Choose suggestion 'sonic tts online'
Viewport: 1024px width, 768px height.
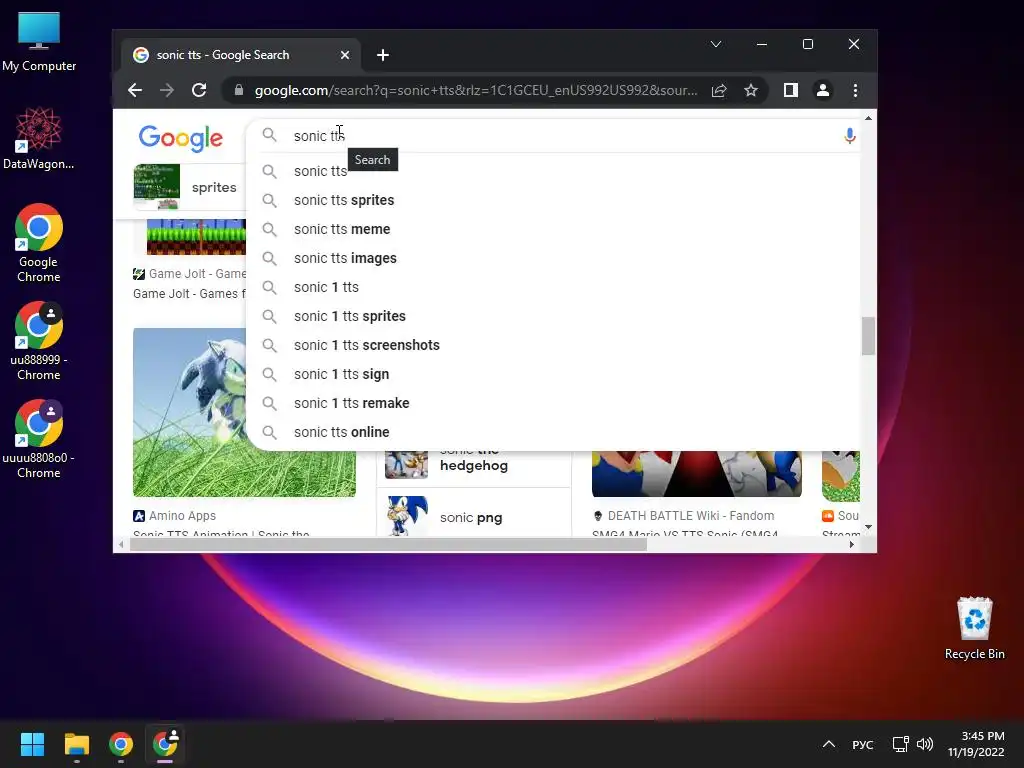pos(552,432)
